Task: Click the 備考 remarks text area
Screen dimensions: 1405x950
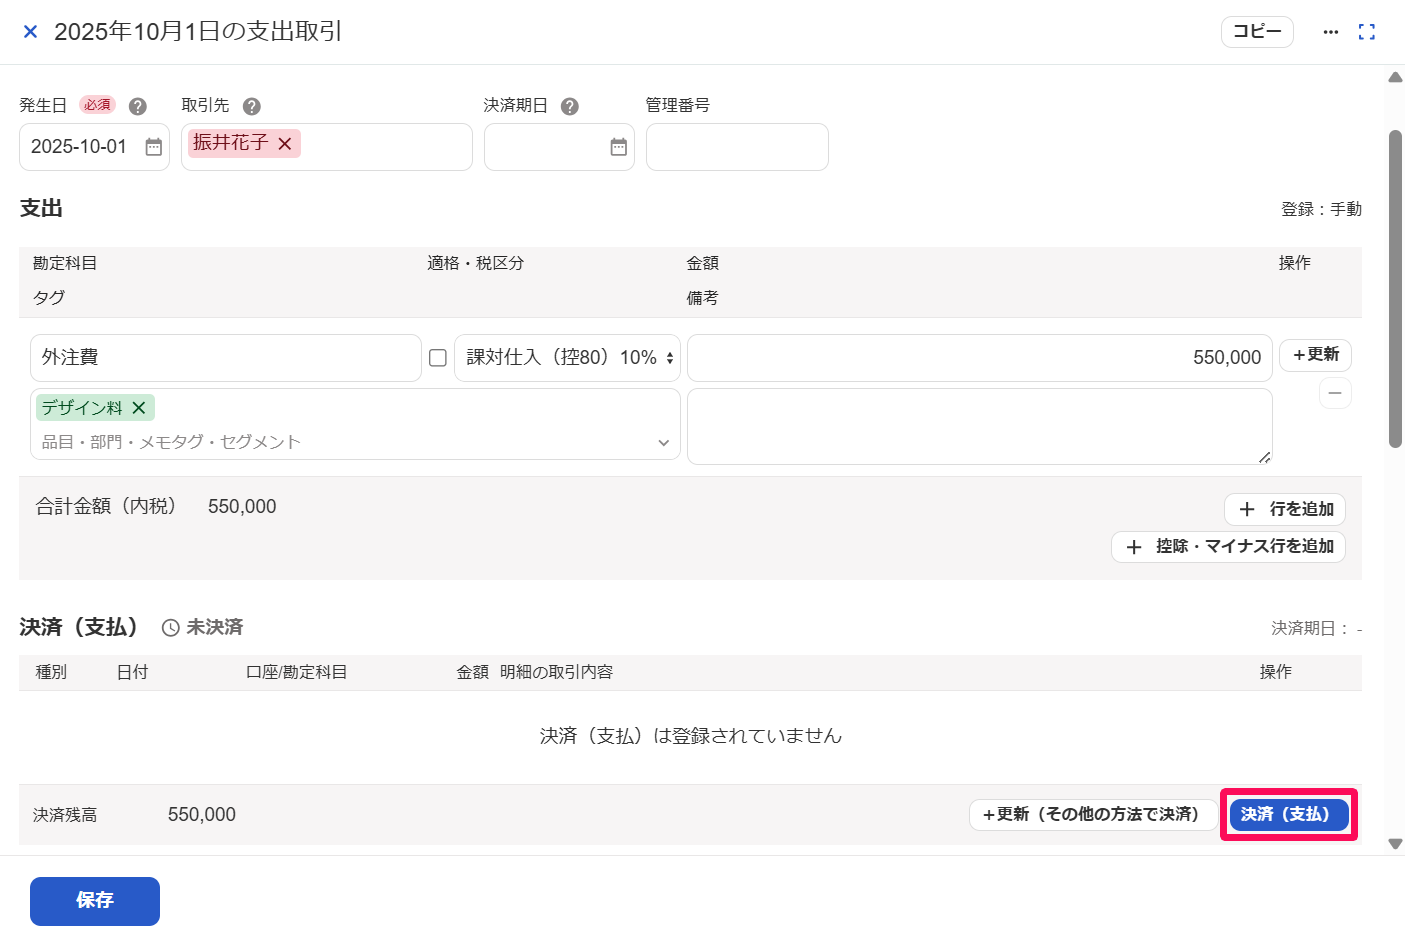Action: (980, 427)
